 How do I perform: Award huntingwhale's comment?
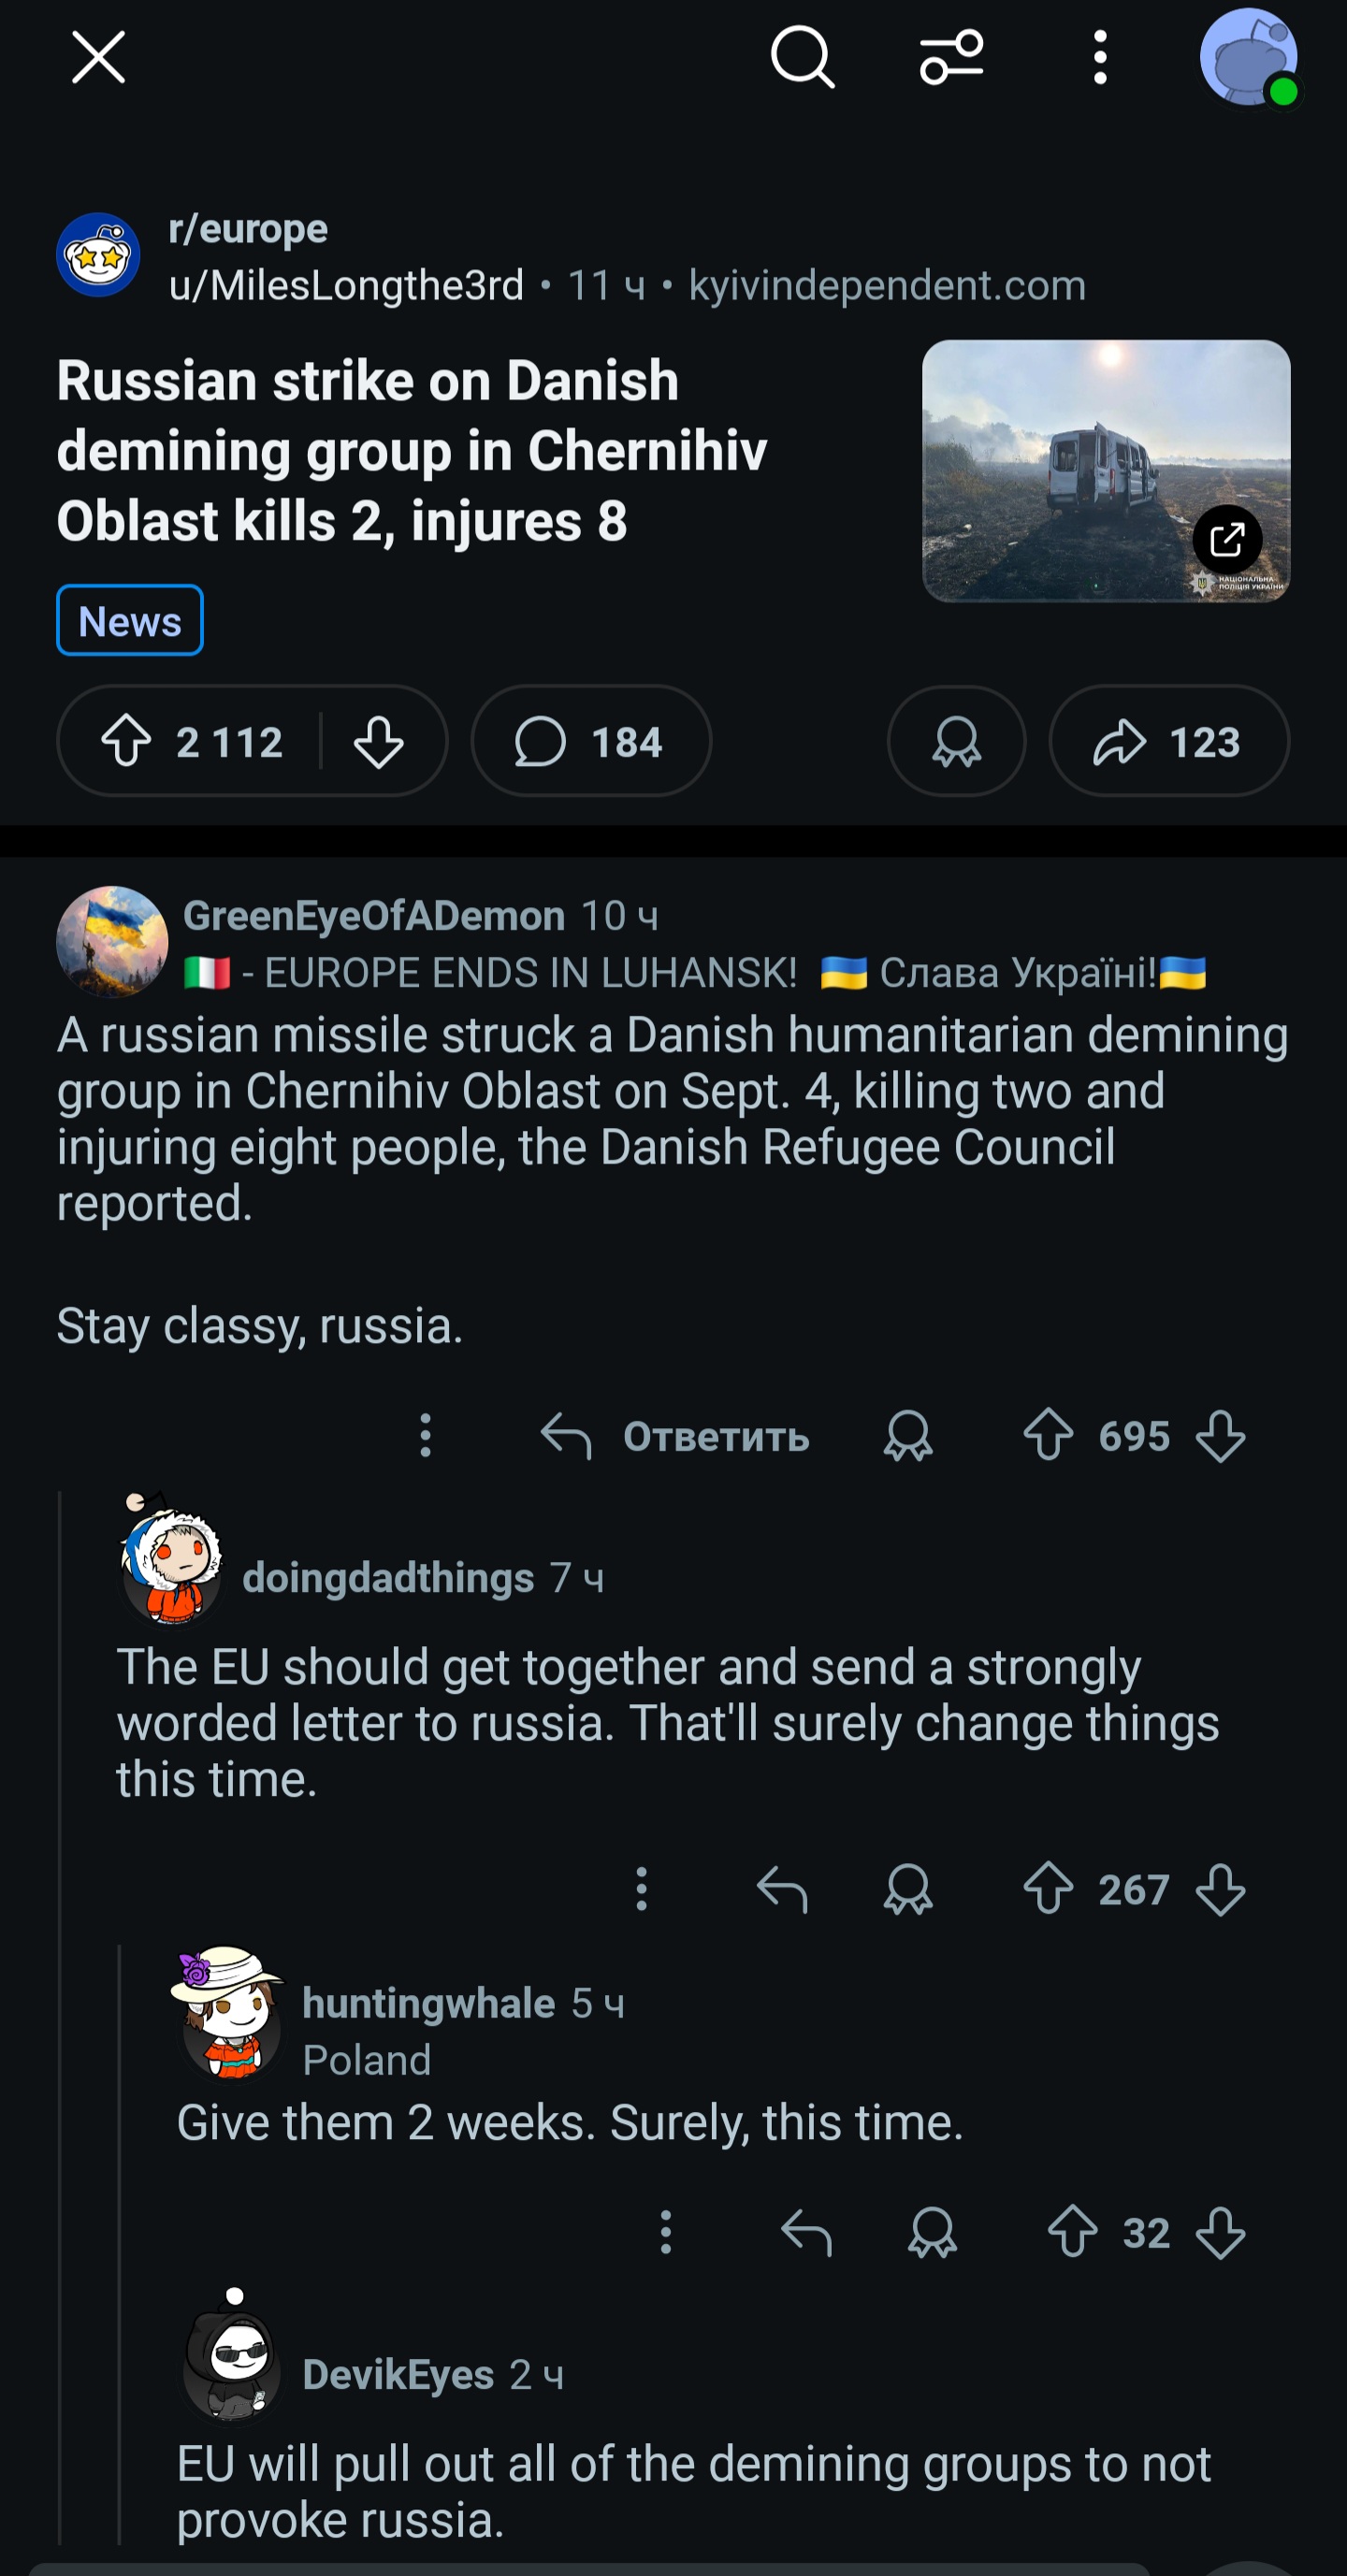(x=932, y=2232)
